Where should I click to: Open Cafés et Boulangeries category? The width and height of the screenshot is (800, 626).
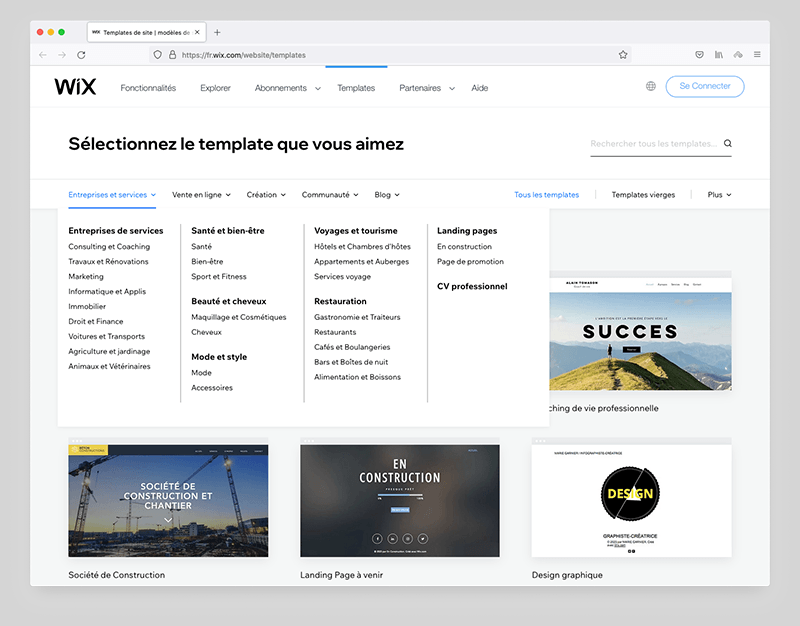[x=352, y=347]
